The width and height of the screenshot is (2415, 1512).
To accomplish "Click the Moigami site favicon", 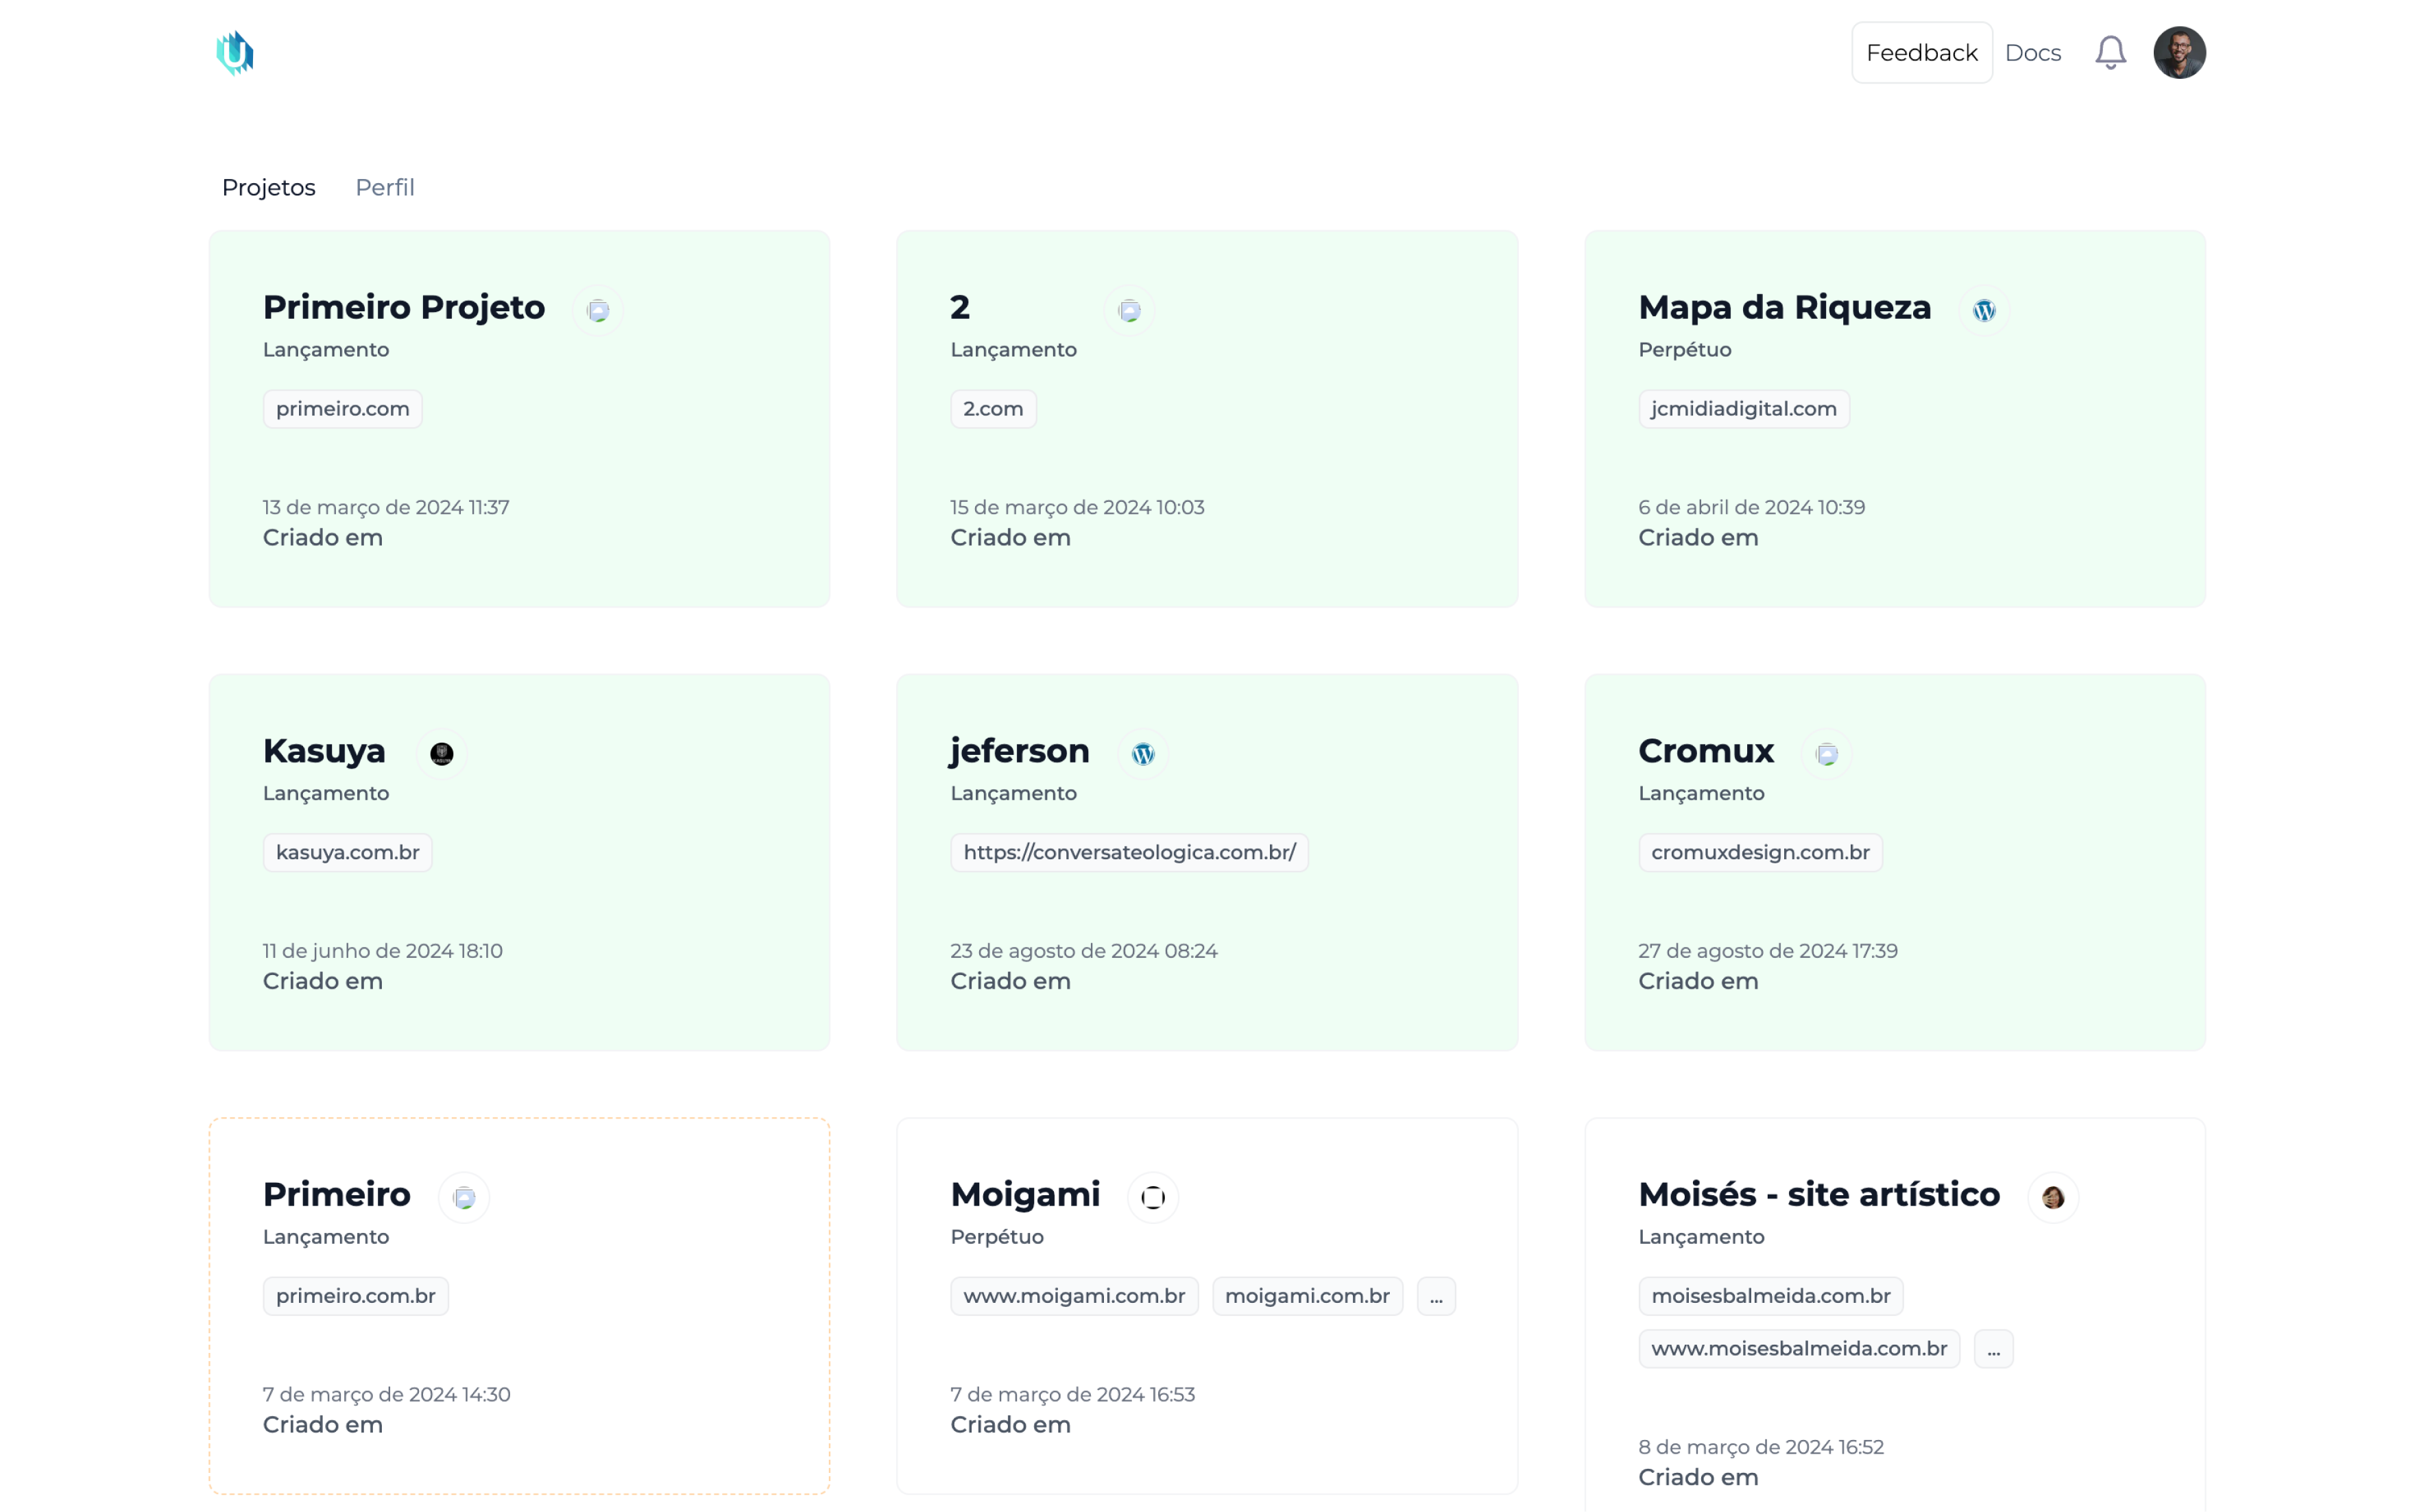I will click(x=1153, y=1197).
